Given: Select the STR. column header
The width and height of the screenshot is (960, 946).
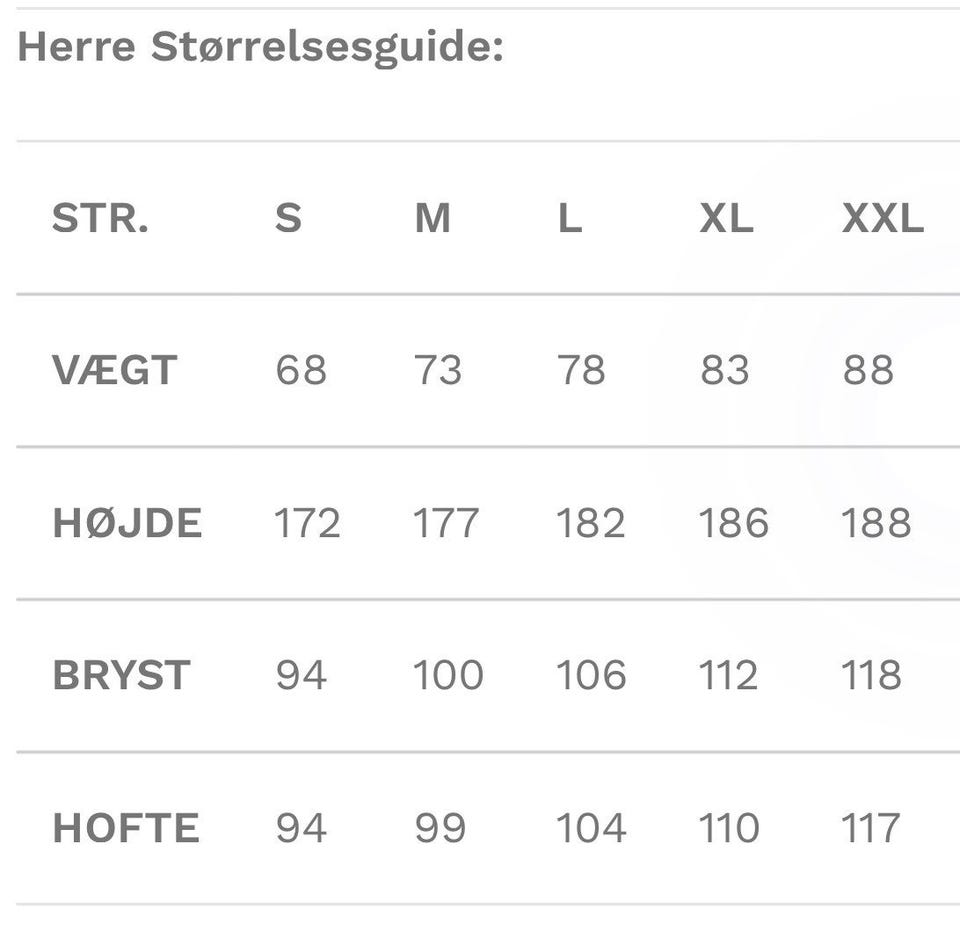Looking at the screenshot, I should (x=100, y=218).
